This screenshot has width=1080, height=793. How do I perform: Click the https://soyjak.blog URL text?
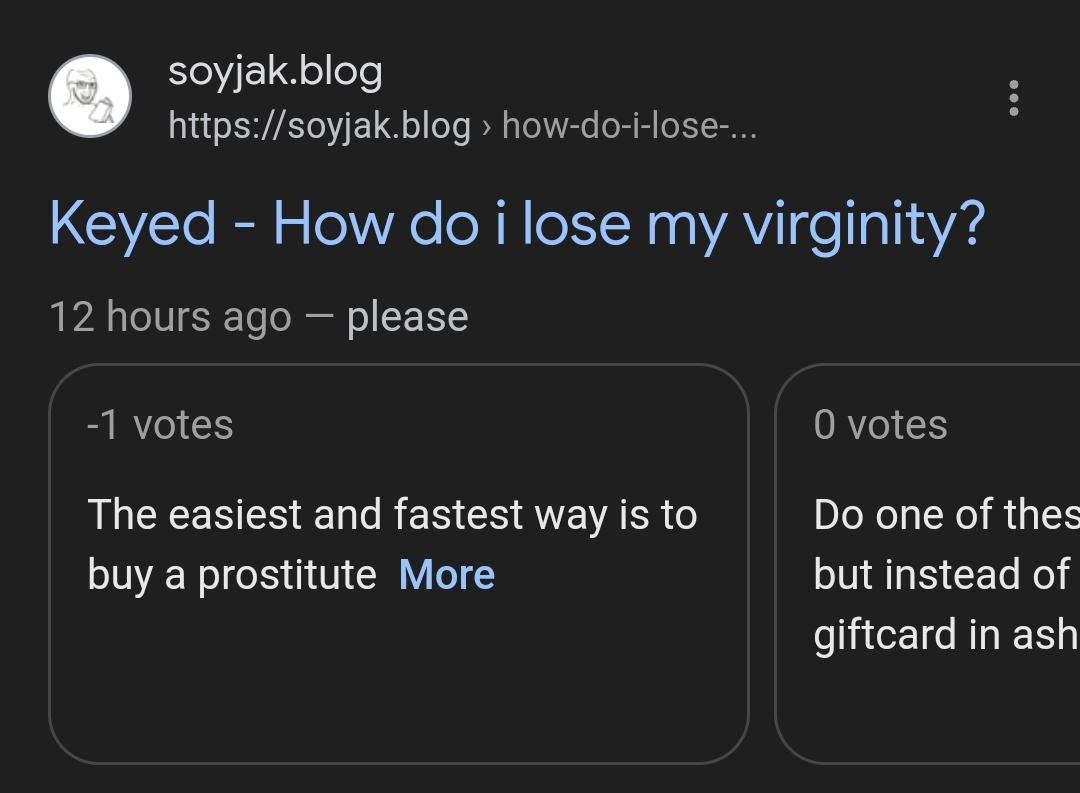click(x=319, y=126)
